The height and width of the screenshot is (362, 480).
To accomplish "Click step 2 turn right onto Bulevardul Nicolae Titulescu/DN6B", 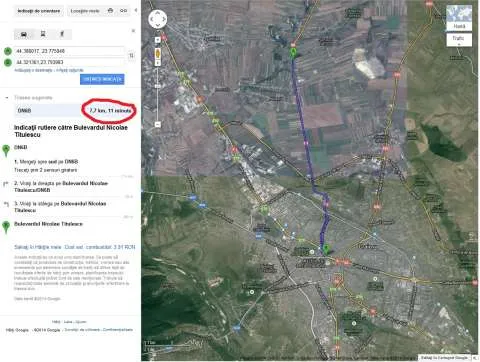I will click(x=61, y=187).
